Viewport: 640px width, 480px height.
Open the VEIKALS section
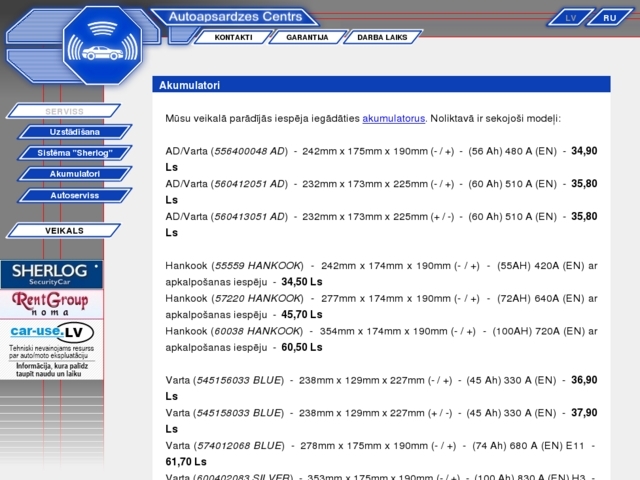click(x=64, y=231)
